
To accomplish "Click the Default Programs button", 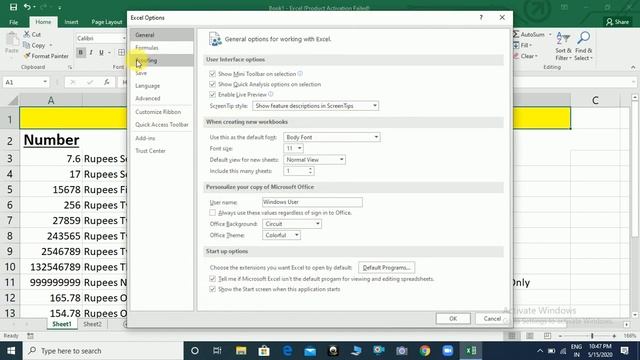I will click(x=387, y=268).
